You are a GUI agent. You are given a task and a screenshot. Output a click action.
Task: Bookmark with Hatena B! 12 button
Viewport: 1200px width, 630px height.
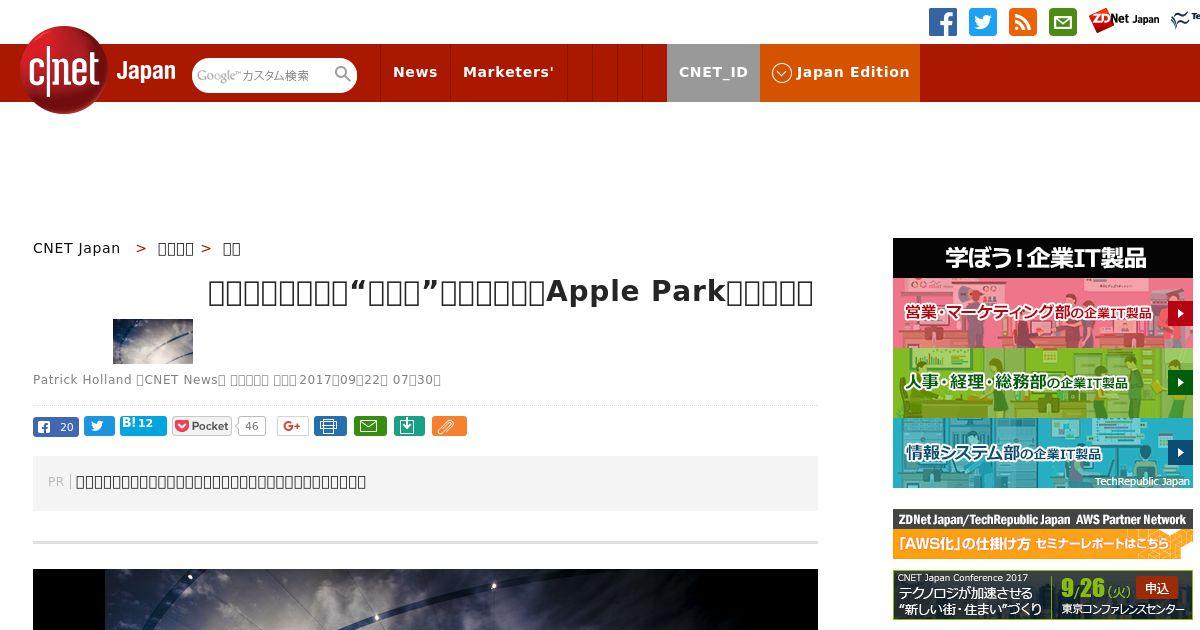(x=143, y=425)
